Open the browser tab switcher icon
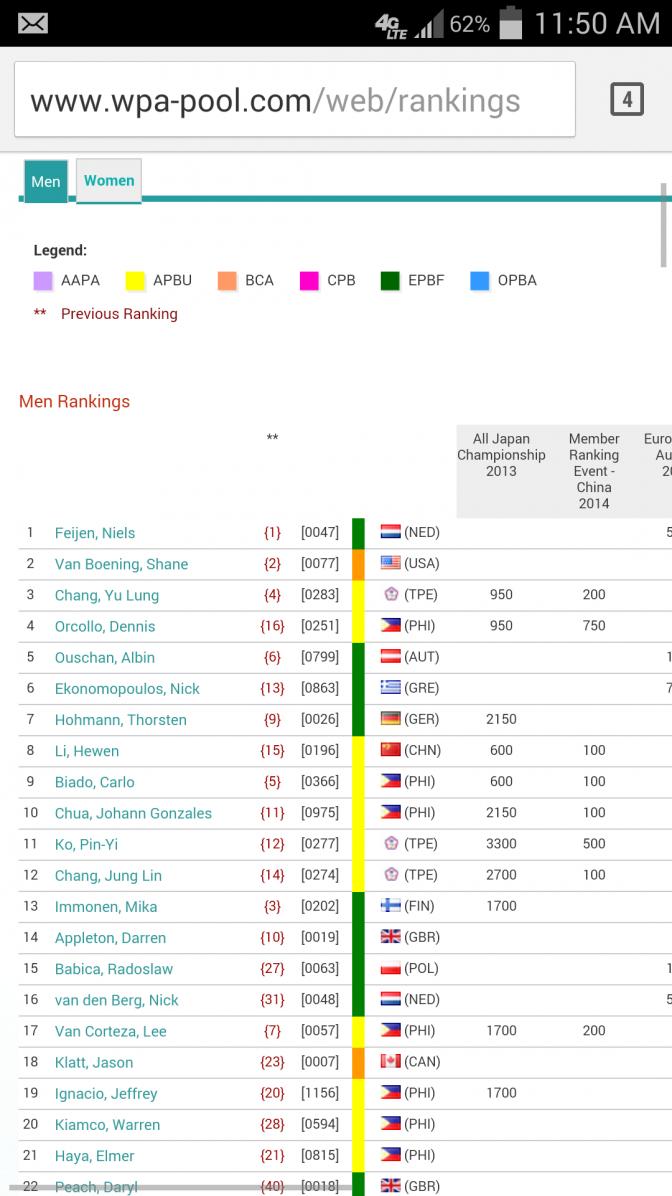672x1196 pixels. click(x=626, y=100)
